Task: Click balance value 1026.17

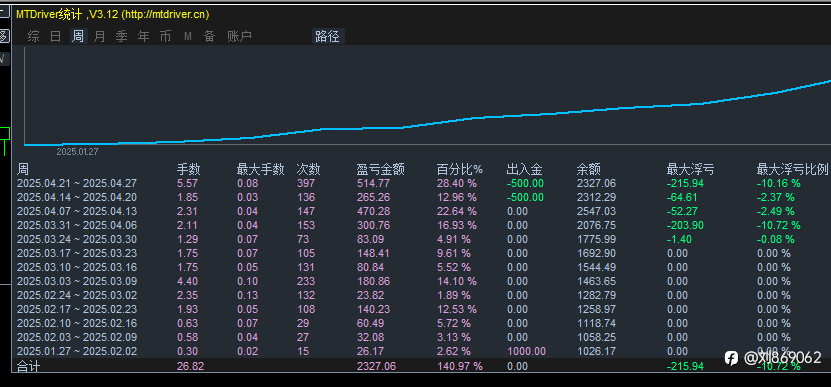Action: point(596,351)
